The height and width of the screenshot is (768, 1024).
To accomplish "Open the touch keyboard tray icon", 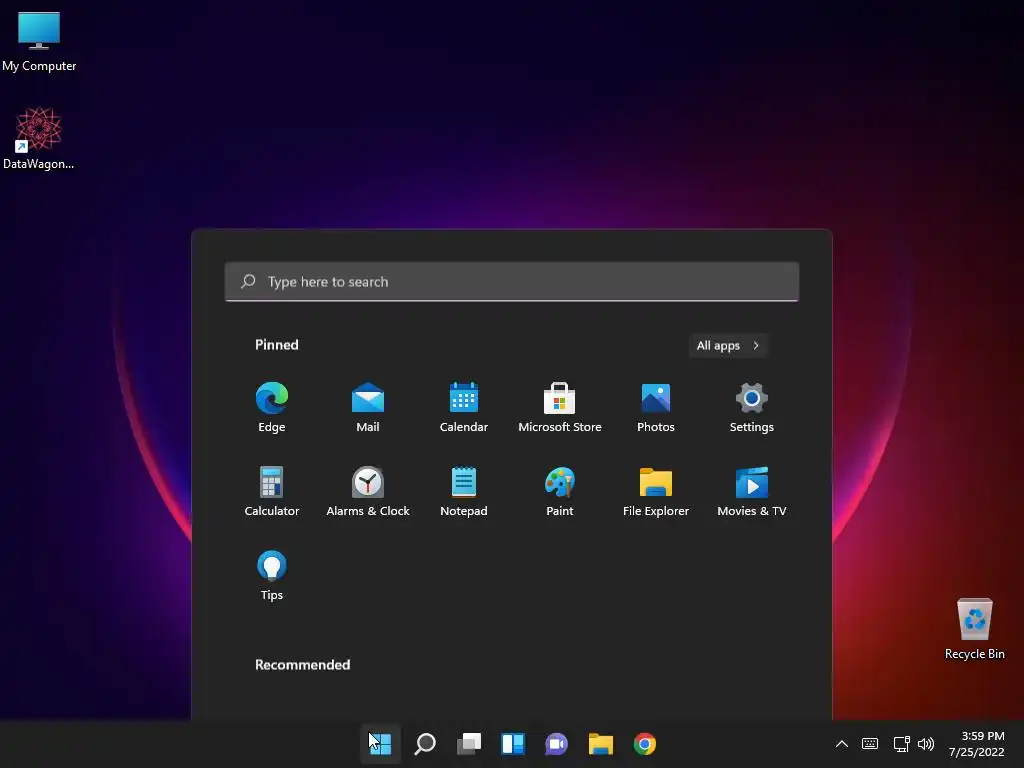I will 870,744.
